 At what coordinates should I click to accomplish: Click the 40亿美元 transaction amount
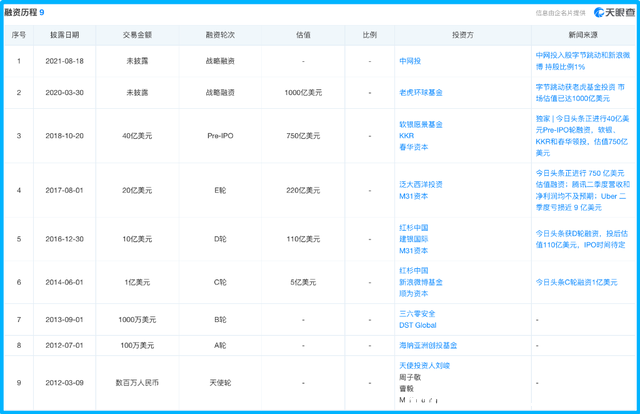[137, 136]
